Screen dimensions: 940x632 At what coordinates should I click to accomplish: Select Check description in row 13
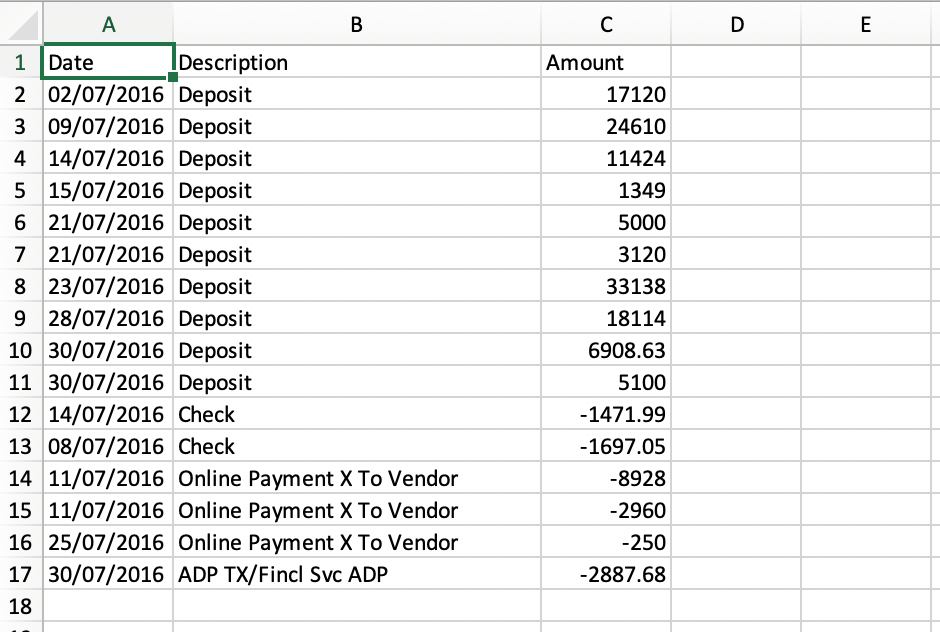[x=357, y=446]
